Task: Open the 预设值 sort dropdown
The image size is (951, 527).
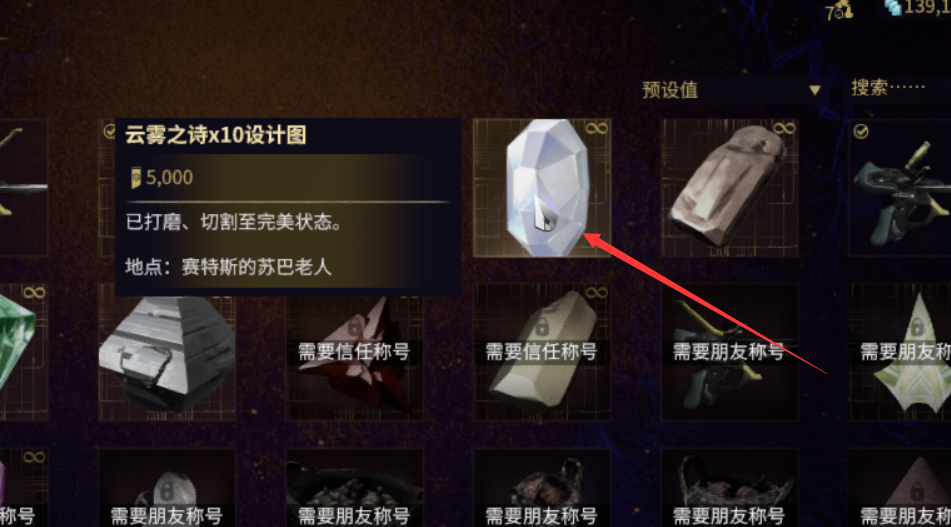Action: coord(732,90)
